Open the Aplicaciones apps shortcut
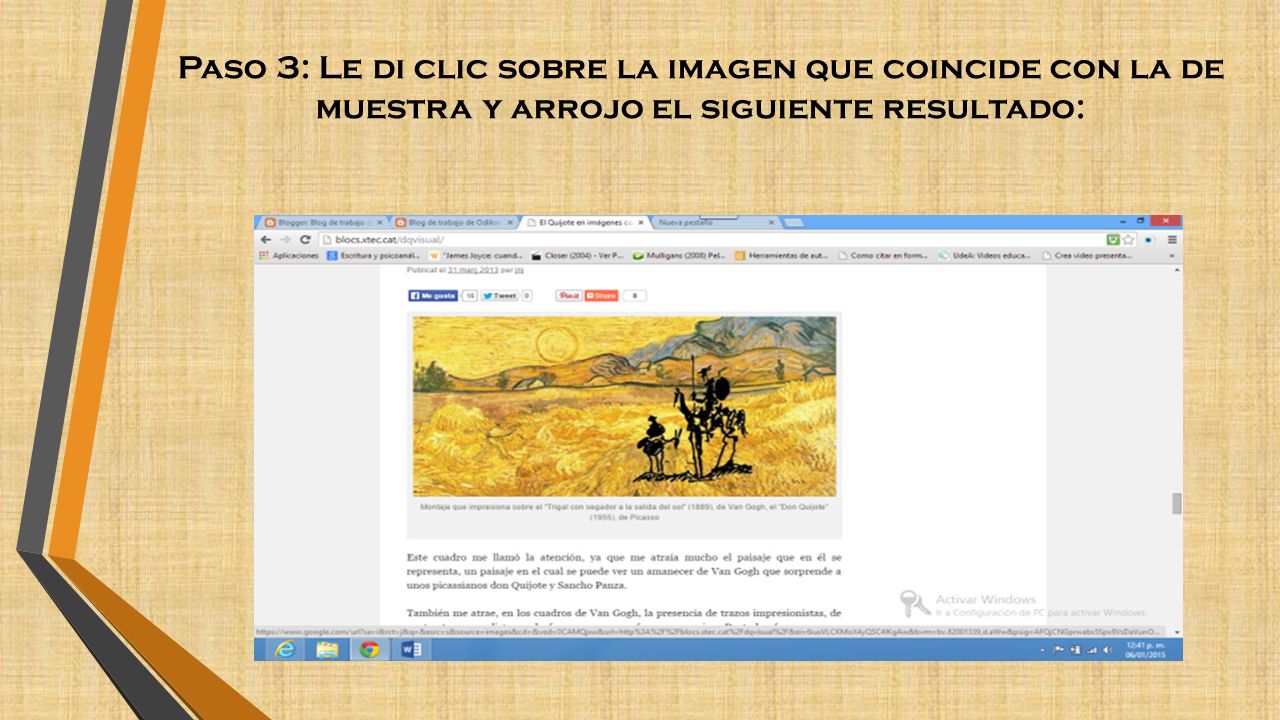This screenshot has width=1280, height=720. [288, 255]
